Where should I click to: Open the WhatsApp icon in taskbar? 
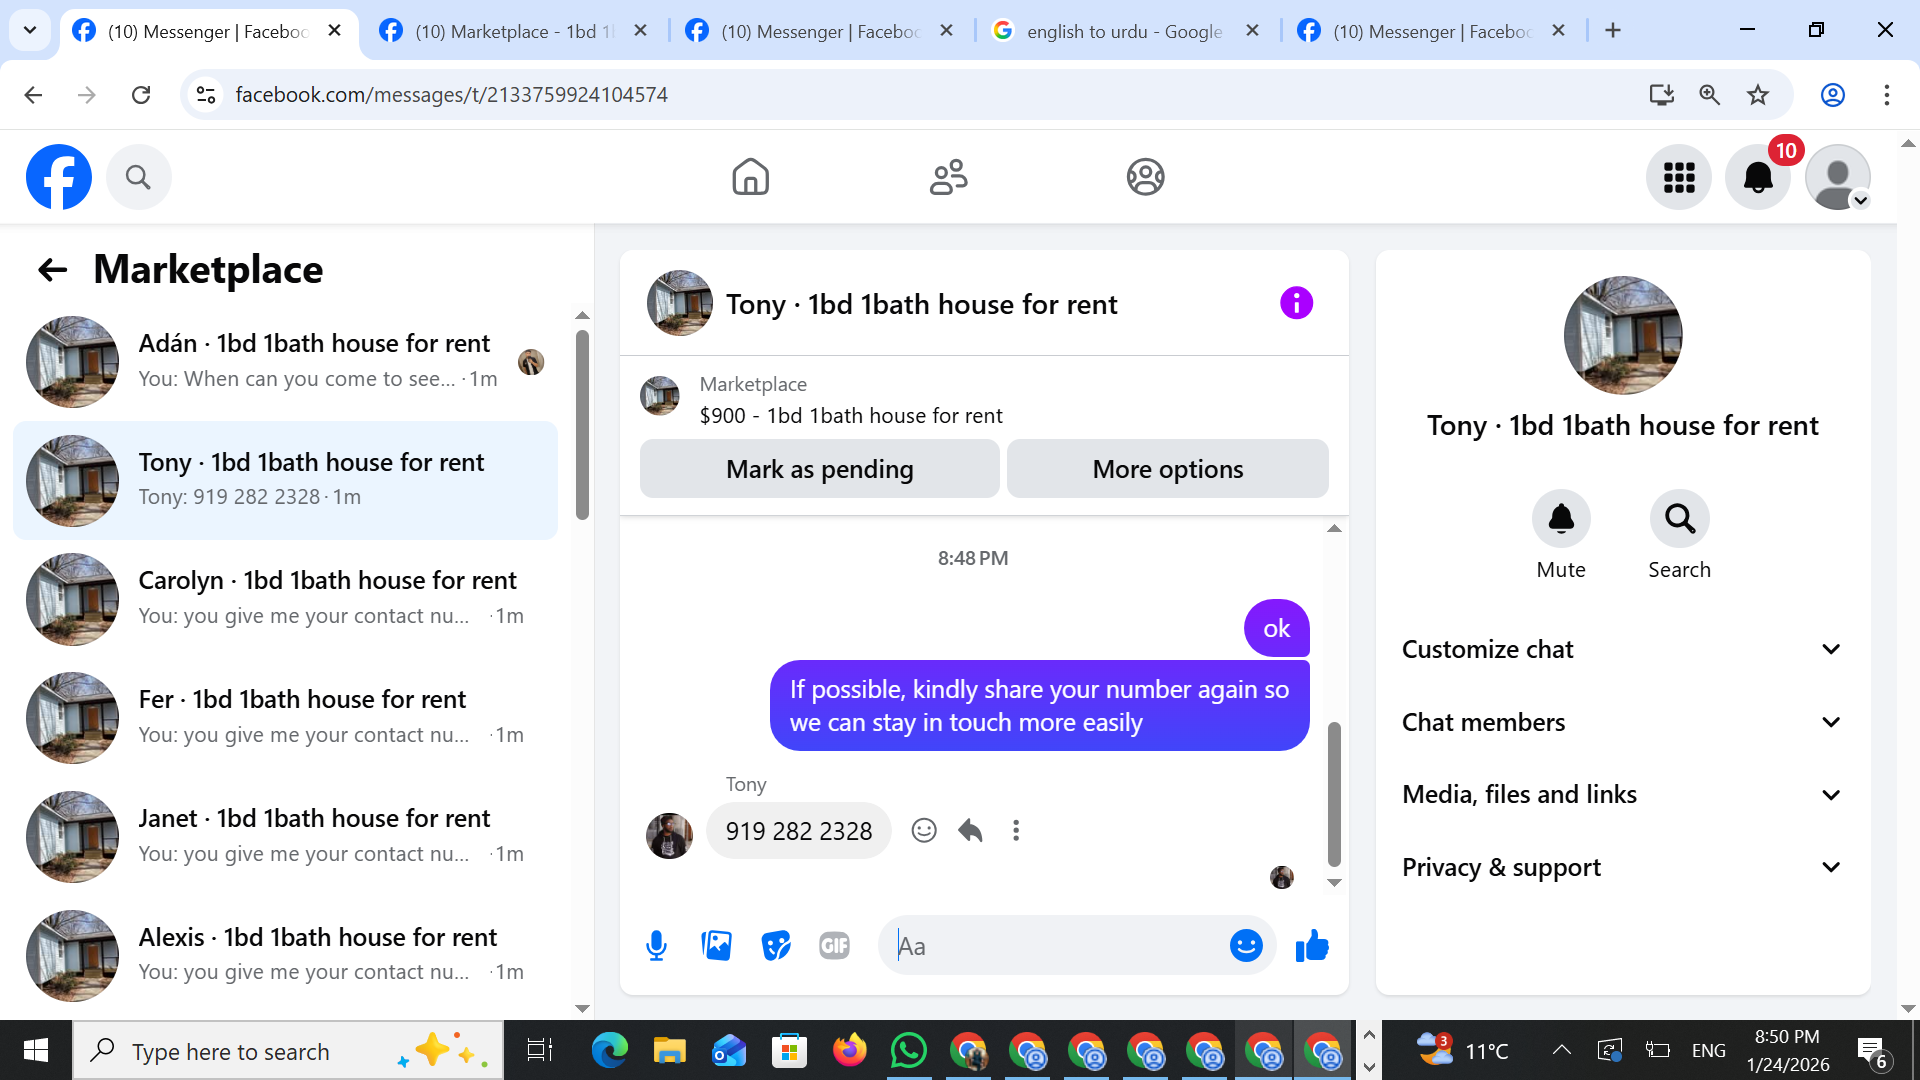click(908, 1051)
